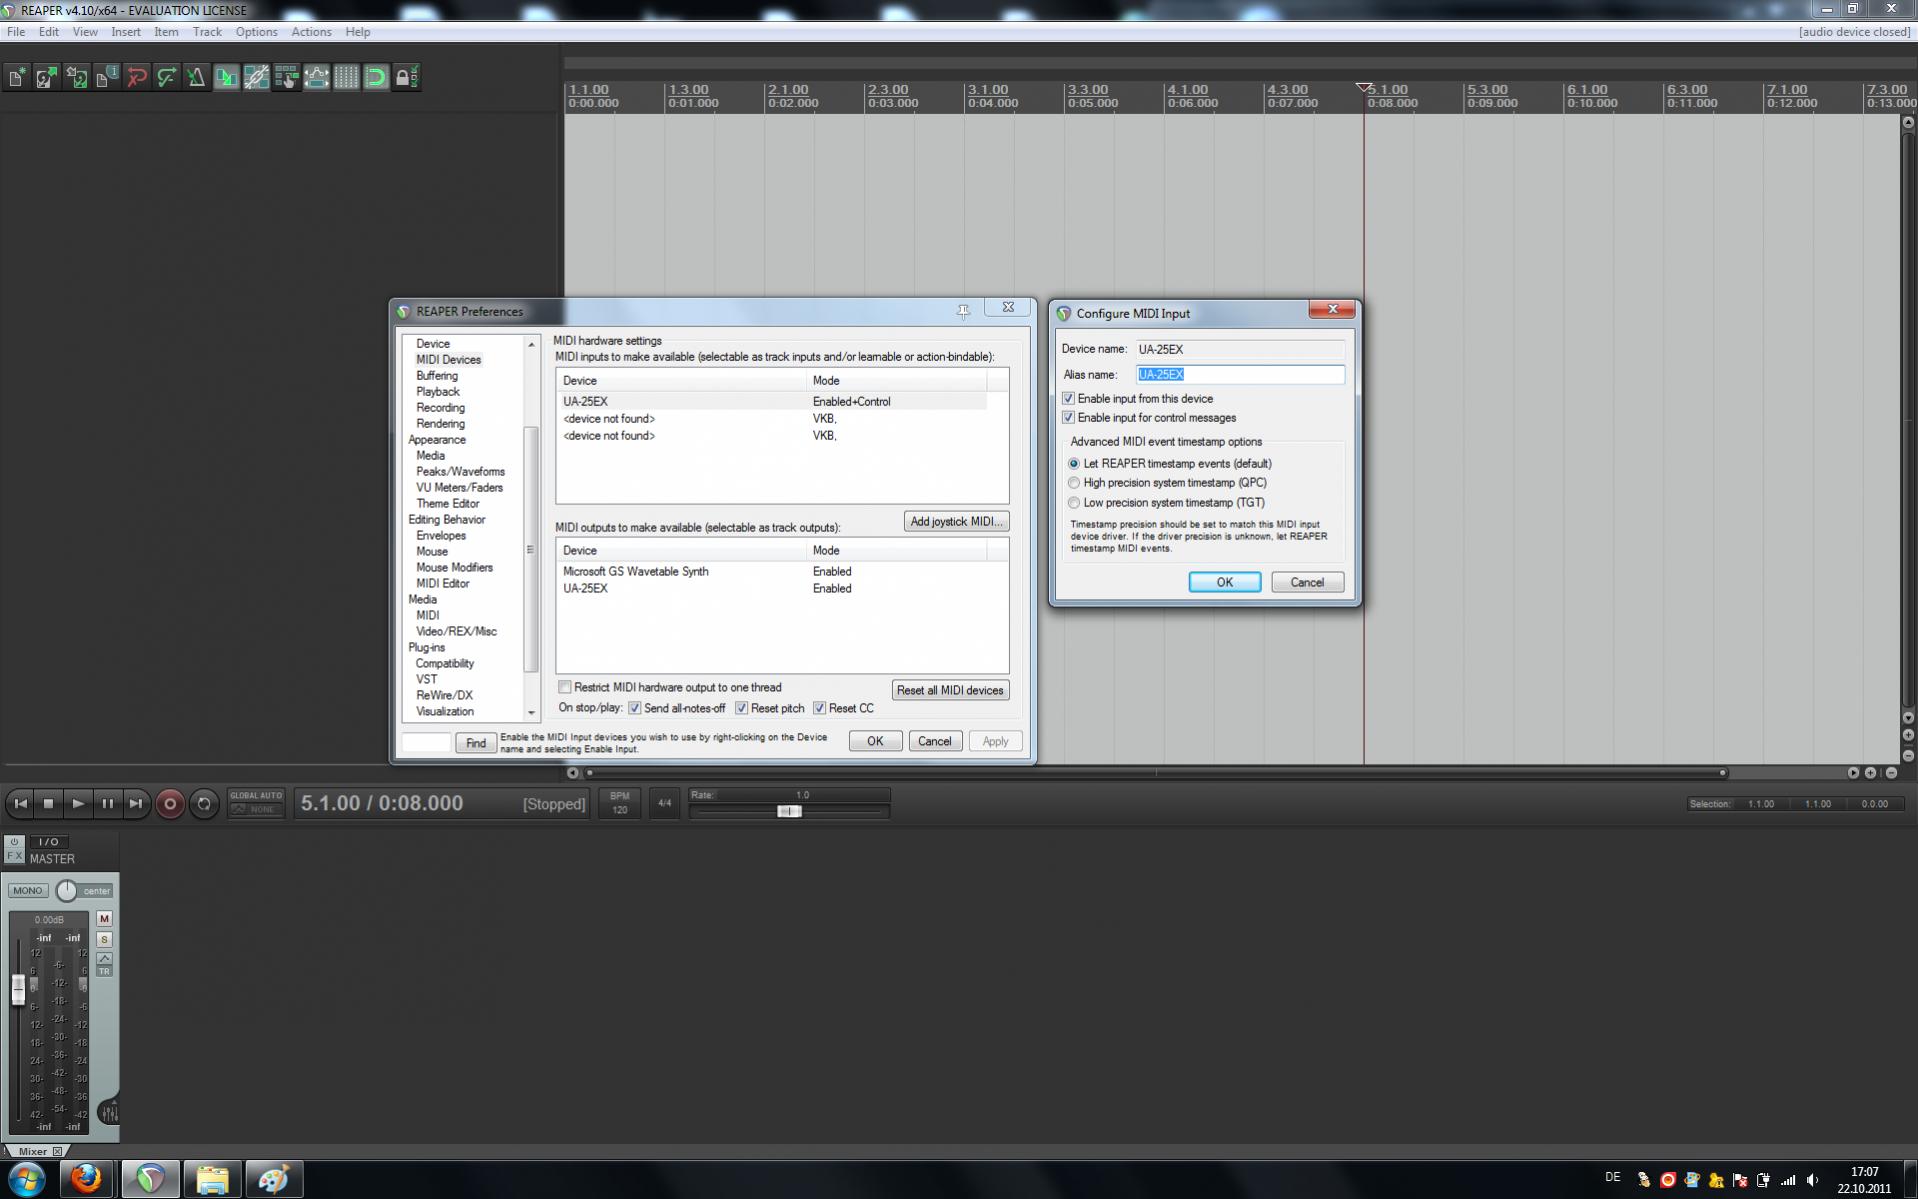Mute the master track with M button
Image resolution: width=1918 pixels, height=1199 pixels.
click(x=104, y=919)
